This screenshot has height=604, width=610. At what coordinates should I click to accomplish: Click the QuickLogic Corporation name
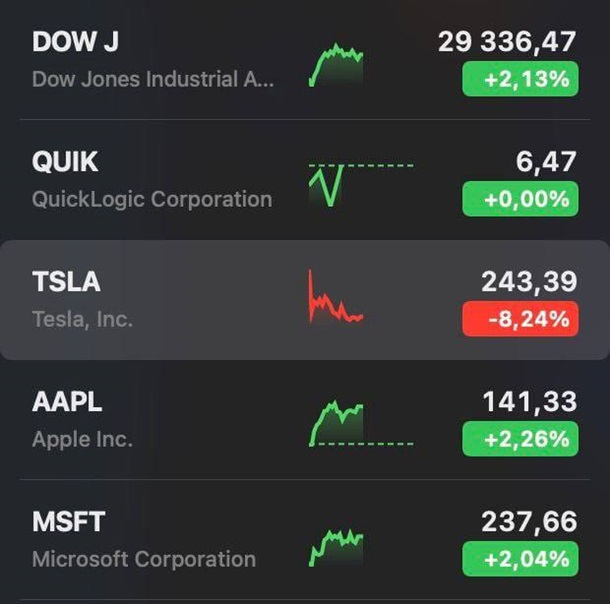coord(152,199)
